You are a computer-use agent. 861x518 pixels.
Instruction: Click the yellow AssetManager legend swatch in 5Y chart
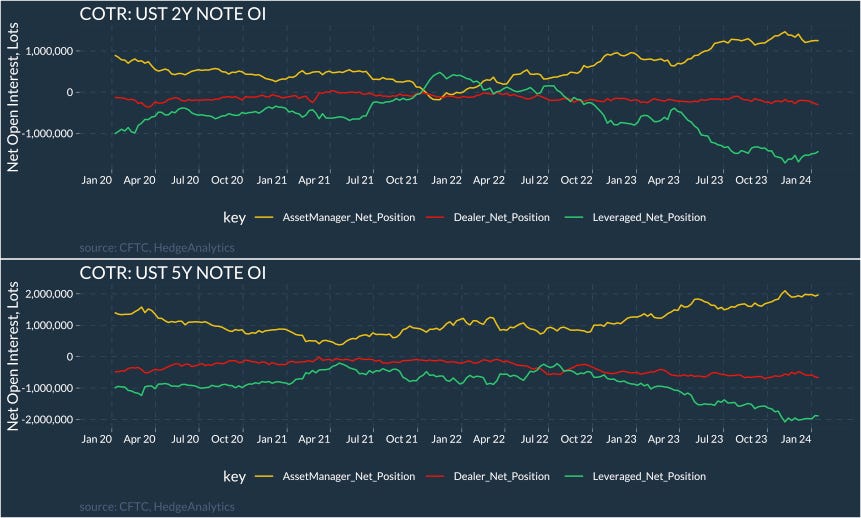pos(265,476)
